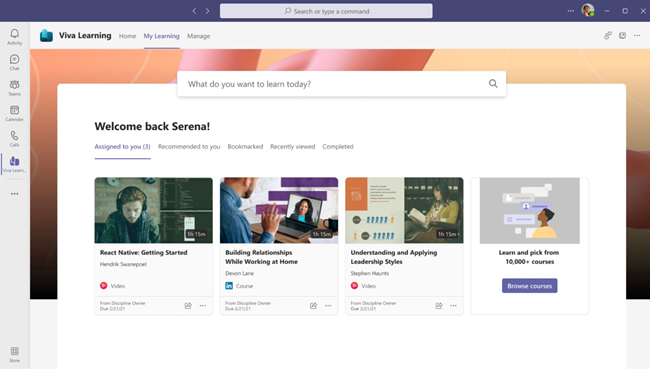This screenshot has height=369, width=650.
Task: Click What do you want to learn field
Action: tap(342, 84)
